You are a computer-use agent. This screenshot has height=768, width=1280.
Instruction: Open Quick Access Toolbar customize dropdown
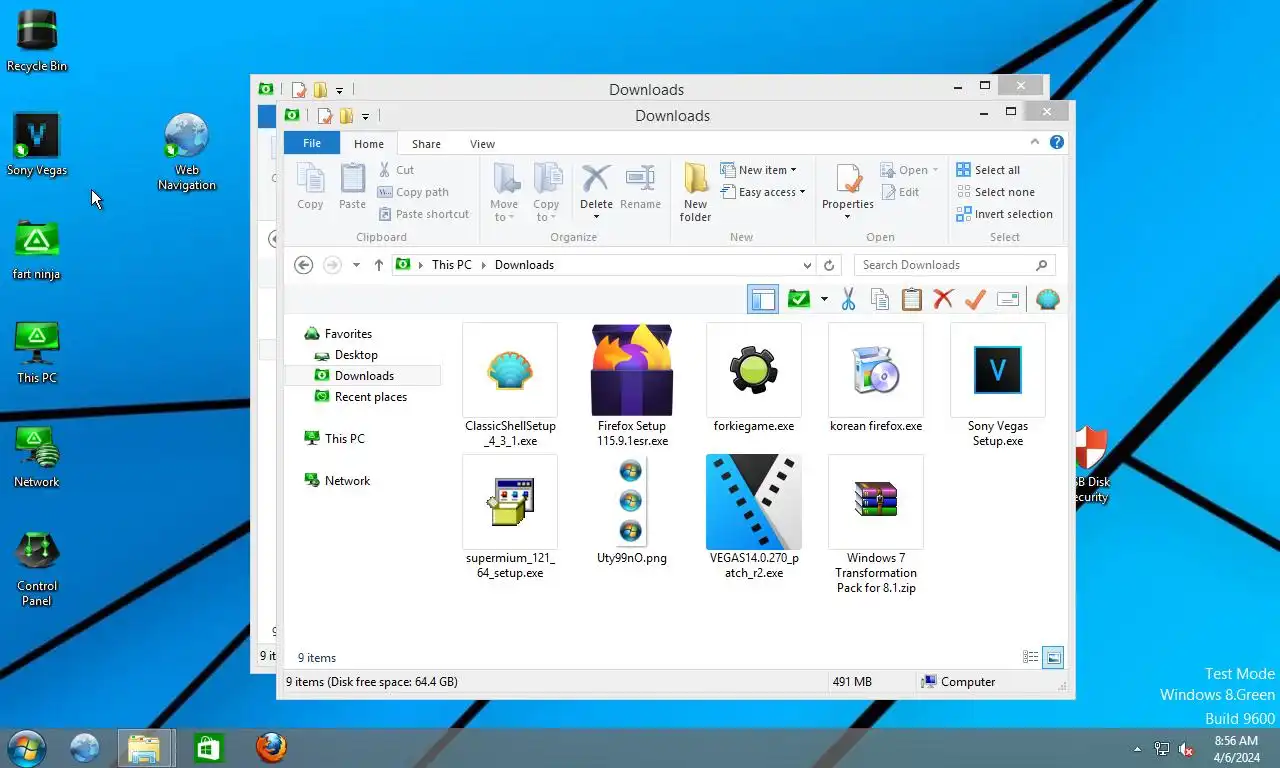tap(365, 117)
